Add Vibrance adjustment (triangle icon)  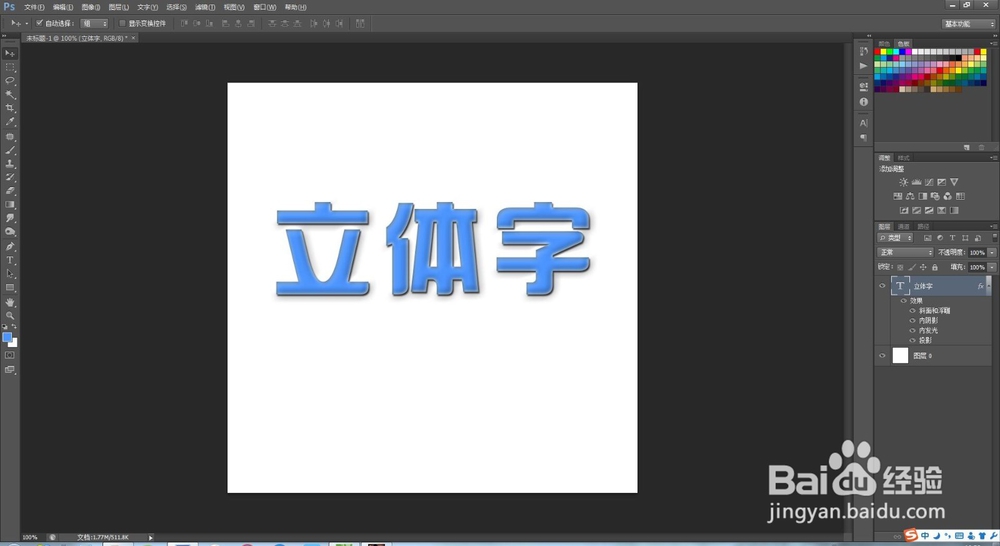954,182
